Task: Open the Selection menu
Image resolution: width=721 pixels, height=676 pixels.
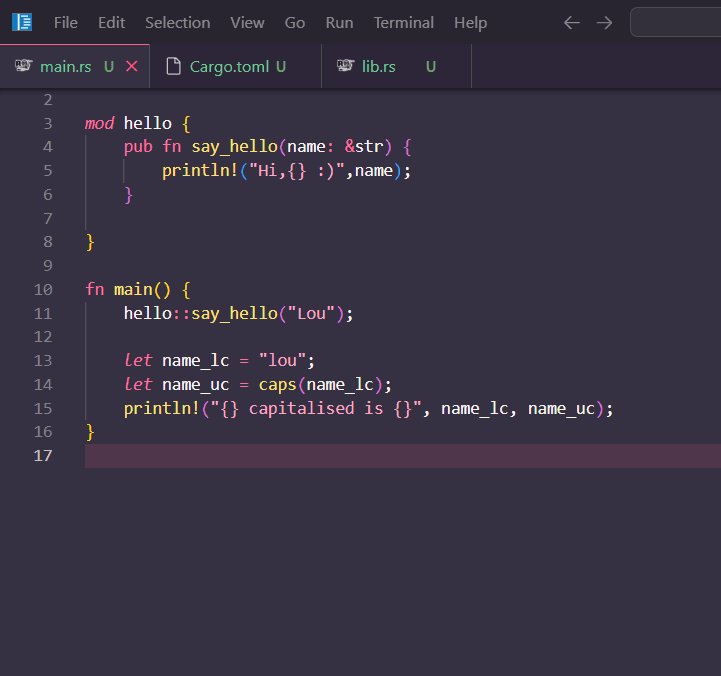Action: tap(177, 22)
